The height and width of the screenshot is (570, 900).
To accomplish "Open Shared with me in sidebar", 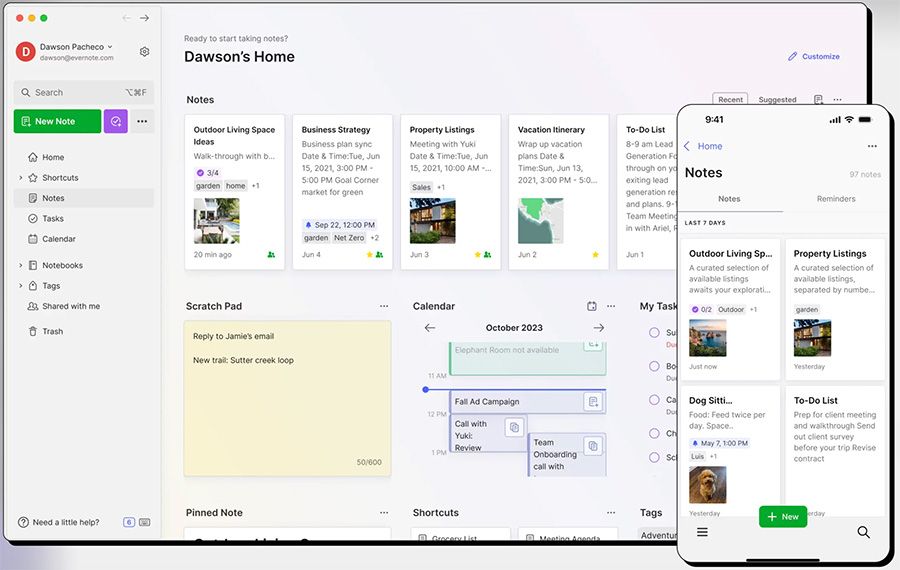I will point(71,307).
